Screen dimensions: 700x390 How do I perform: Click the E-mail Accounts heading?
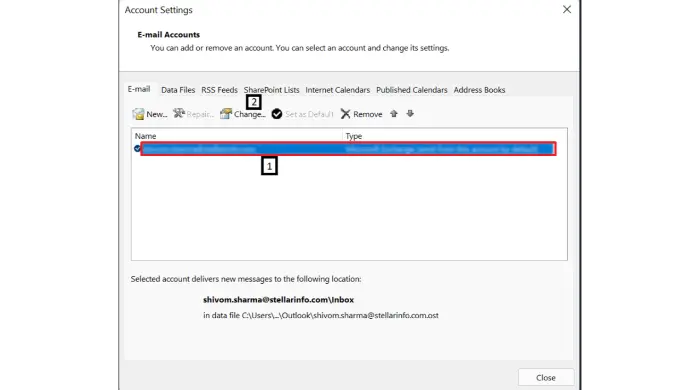pos(168,34)
